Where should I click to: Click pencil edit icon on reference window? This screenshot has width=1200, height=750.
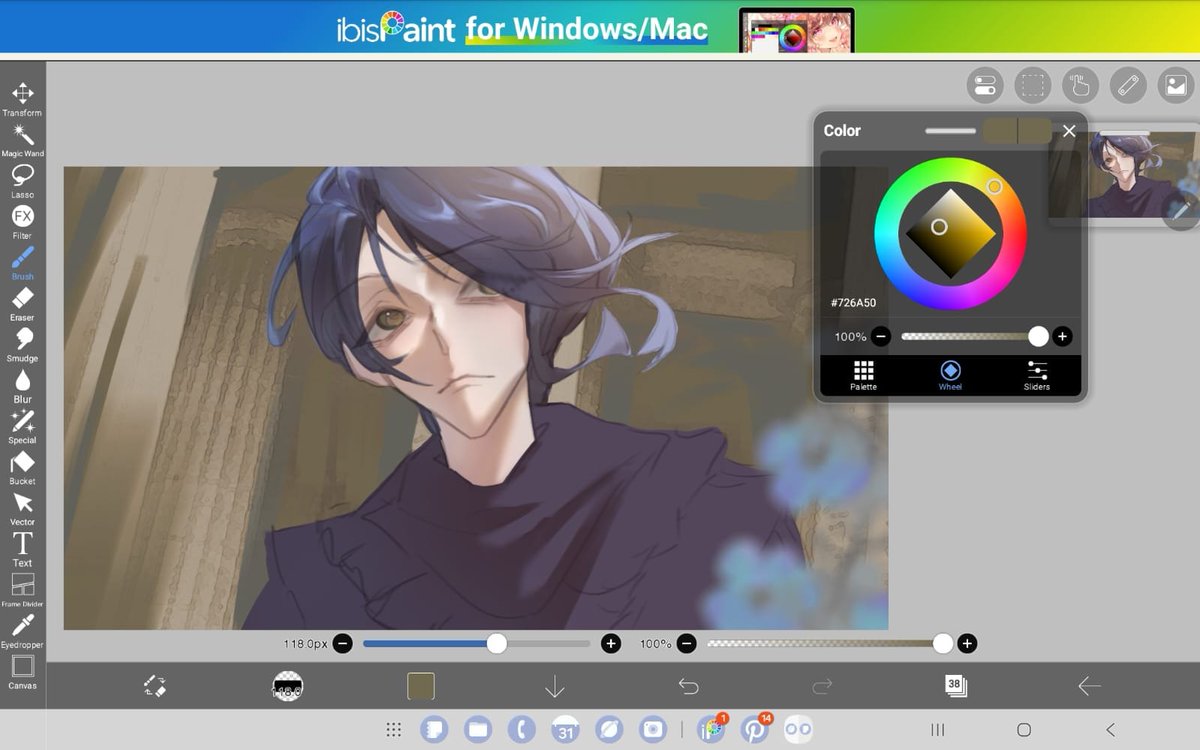[x=1180, y=210]
